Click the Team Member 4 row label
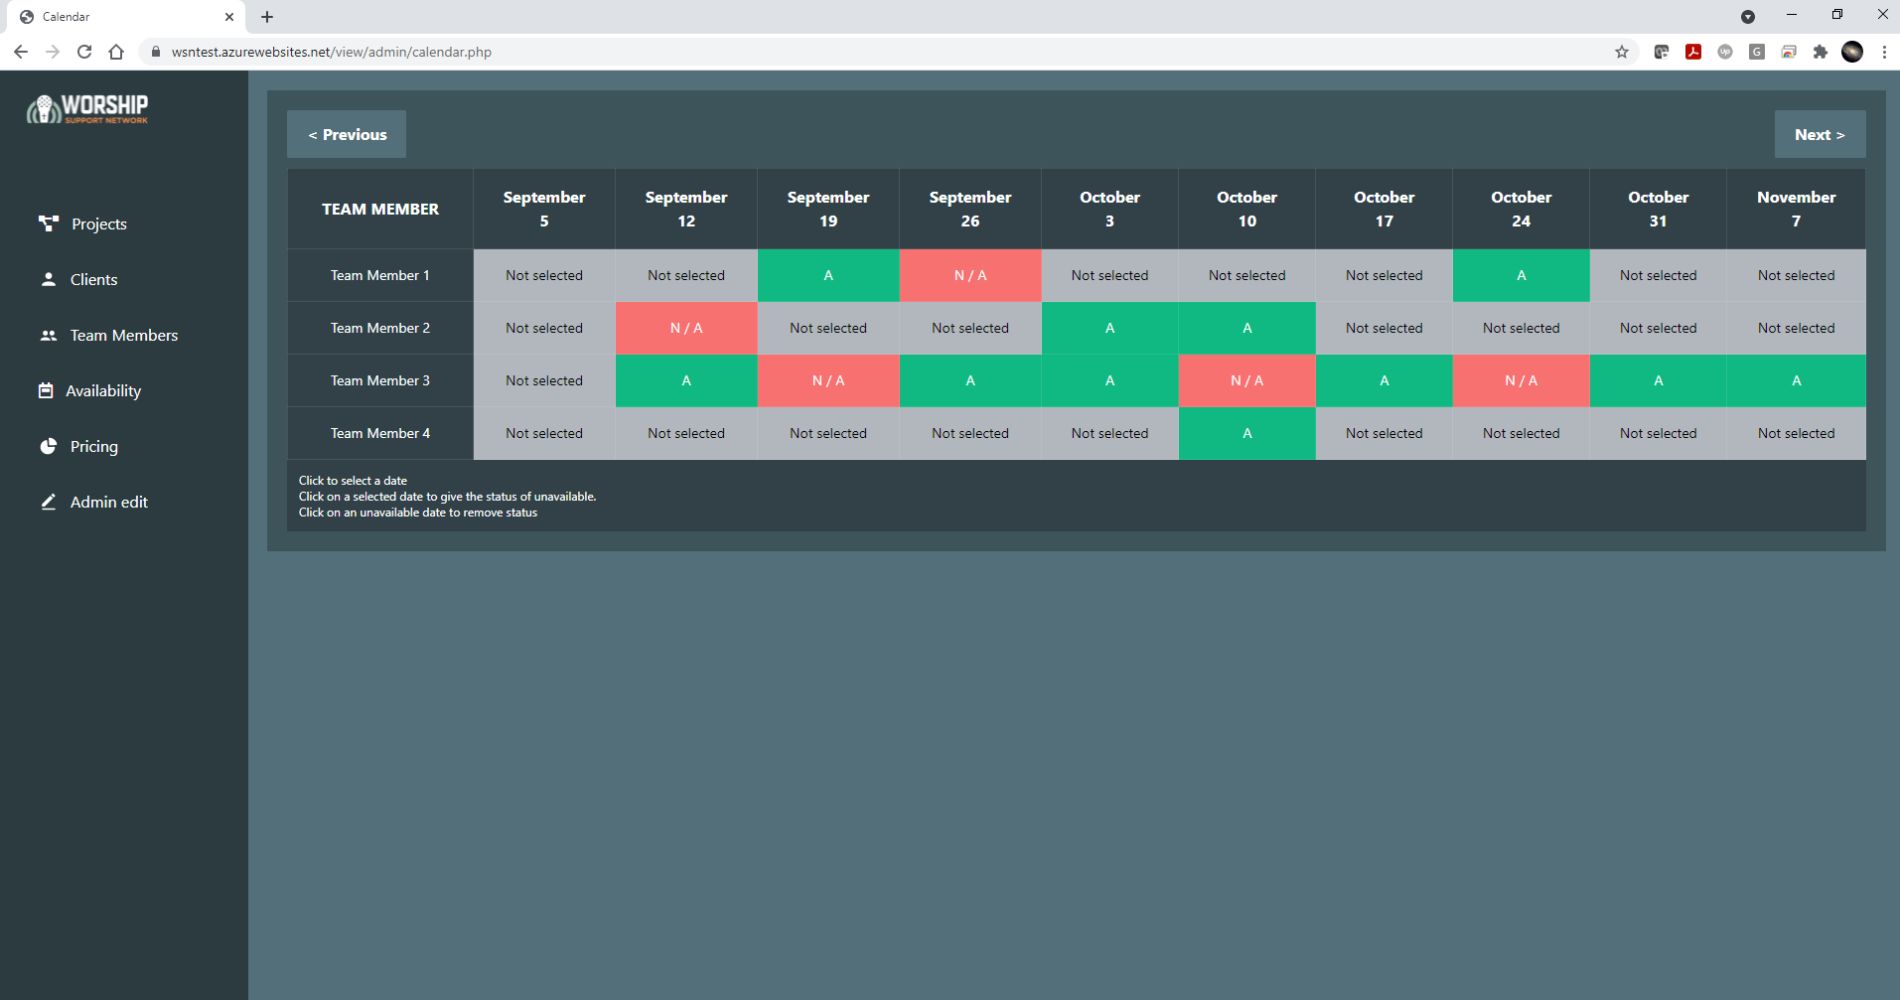 [x=380, y=434]
